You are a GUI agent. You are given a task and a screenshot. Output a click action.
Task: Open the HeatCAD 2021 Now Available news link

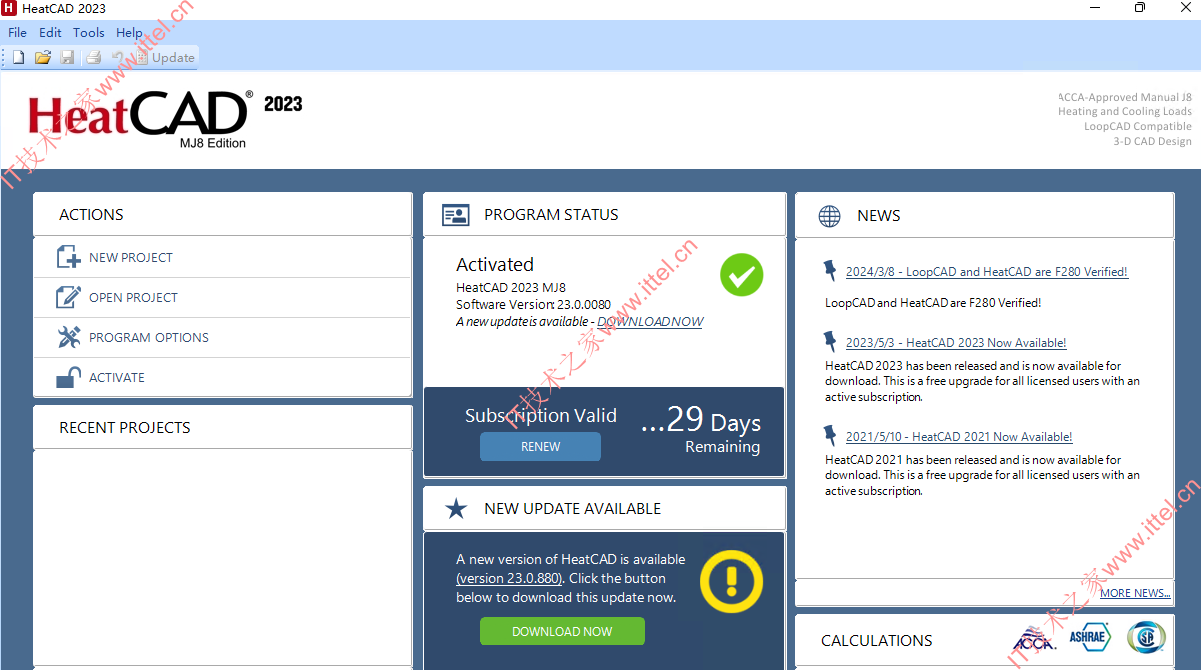pyautogui.click(x=959, y=437)
